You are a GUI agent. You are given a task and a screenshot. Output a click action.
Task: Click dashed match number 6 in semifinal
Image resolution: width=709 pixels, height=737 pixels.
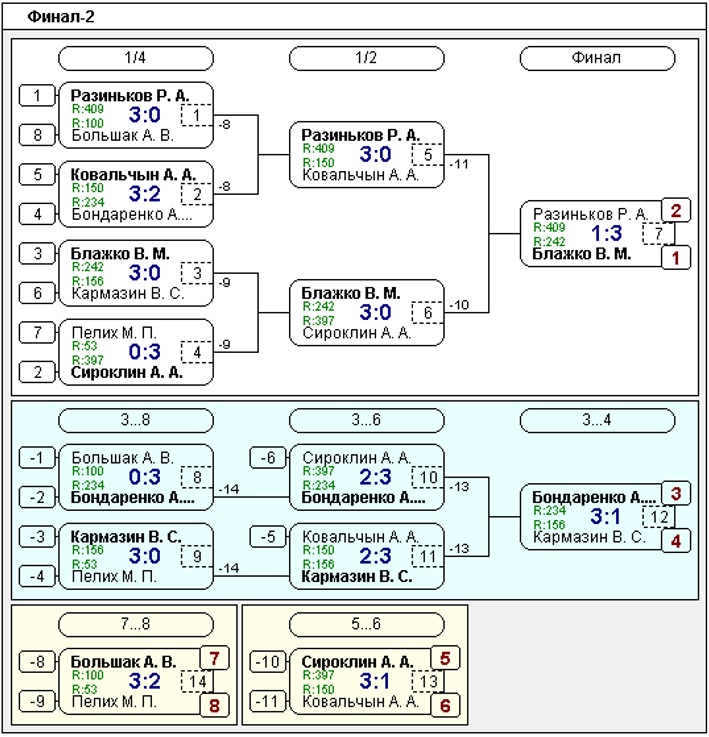[x=428, y=313]
